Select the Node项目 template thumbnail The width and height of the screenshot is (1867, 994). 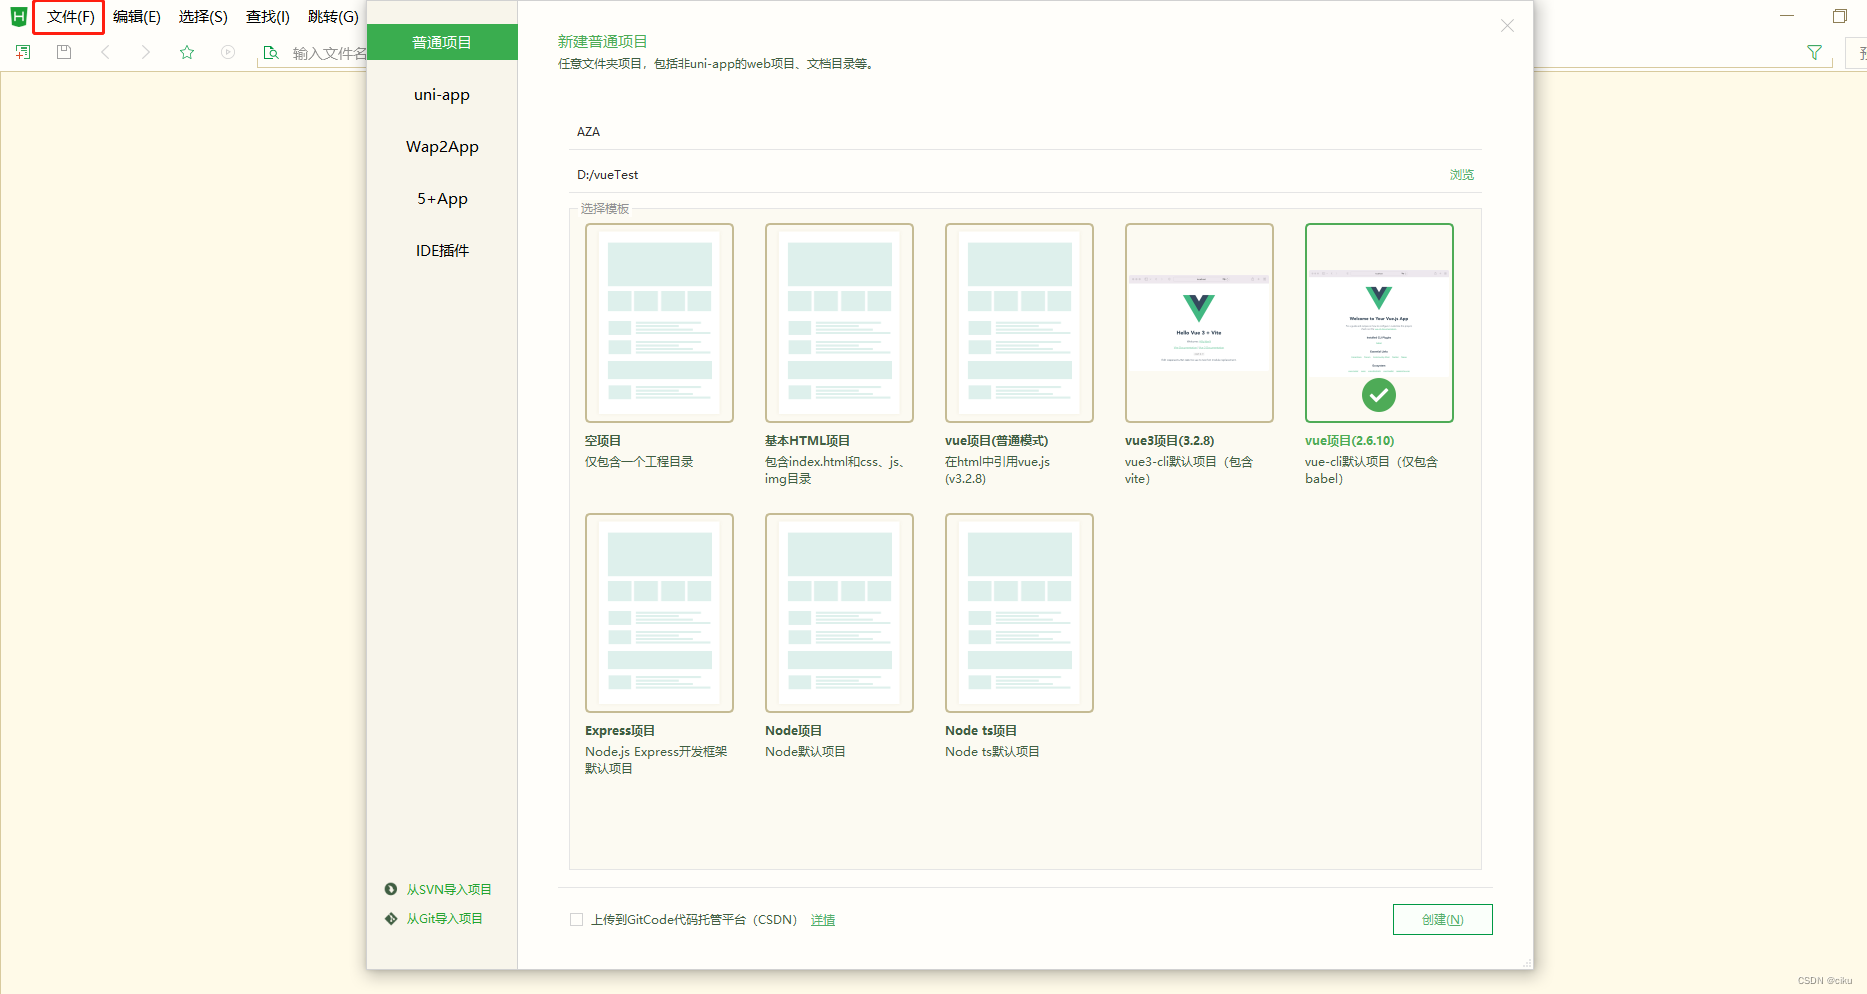point(839,613)
